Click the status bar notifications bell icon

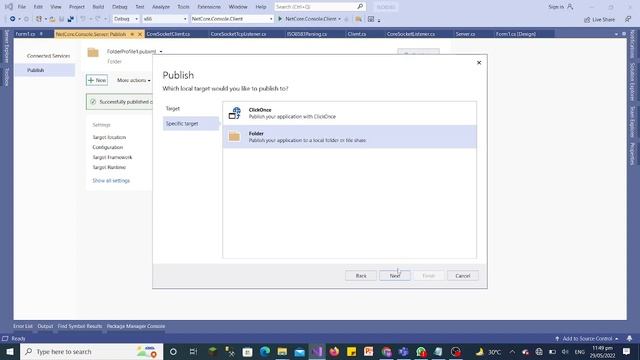click(x=629, y=338)
